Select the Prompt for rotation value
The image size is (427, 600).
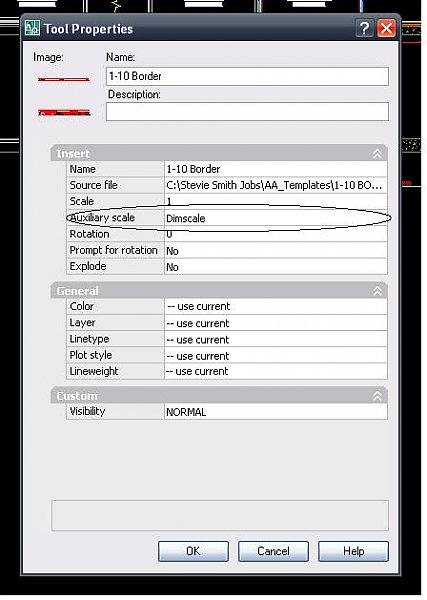[x=276, y=251]
